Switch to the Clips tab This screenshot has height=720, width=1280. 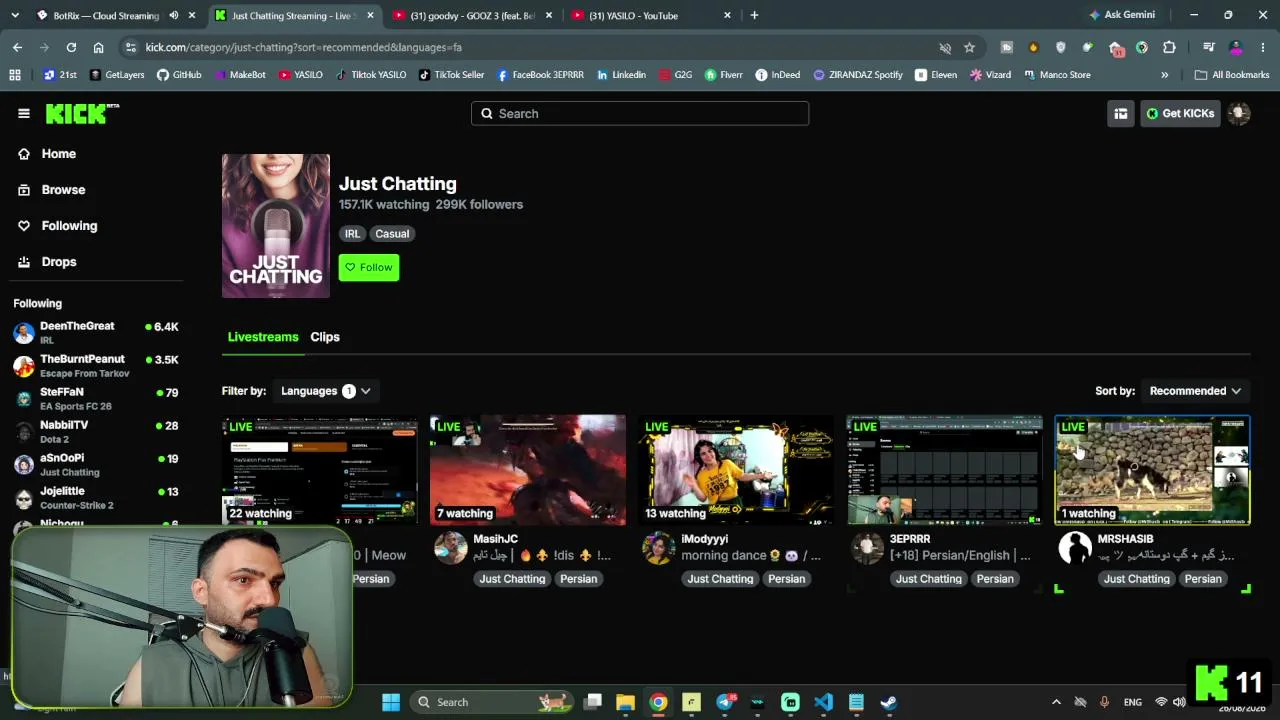325,337
